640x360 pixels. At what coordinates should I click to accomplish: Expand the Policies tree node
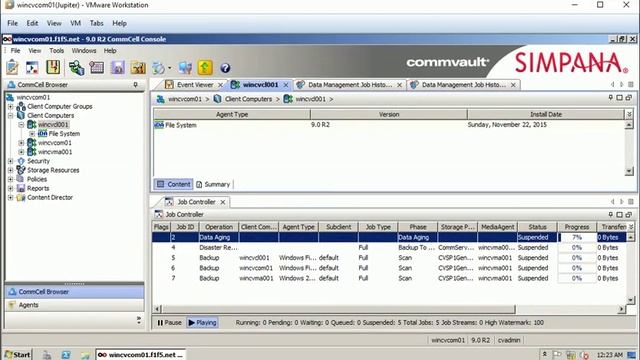pos(11,179)
